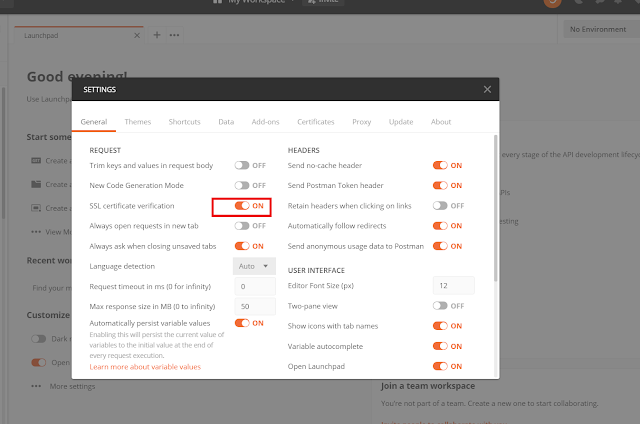Close the Launchpad tab

tap(137, 36)
